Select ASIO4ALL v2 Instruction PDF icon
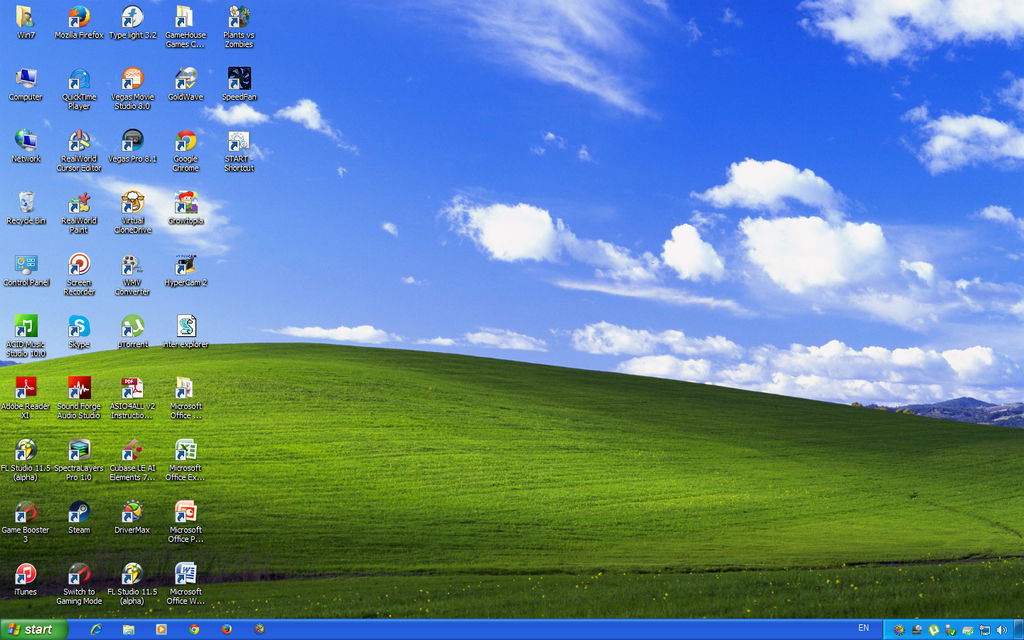 tap(133, 398)
